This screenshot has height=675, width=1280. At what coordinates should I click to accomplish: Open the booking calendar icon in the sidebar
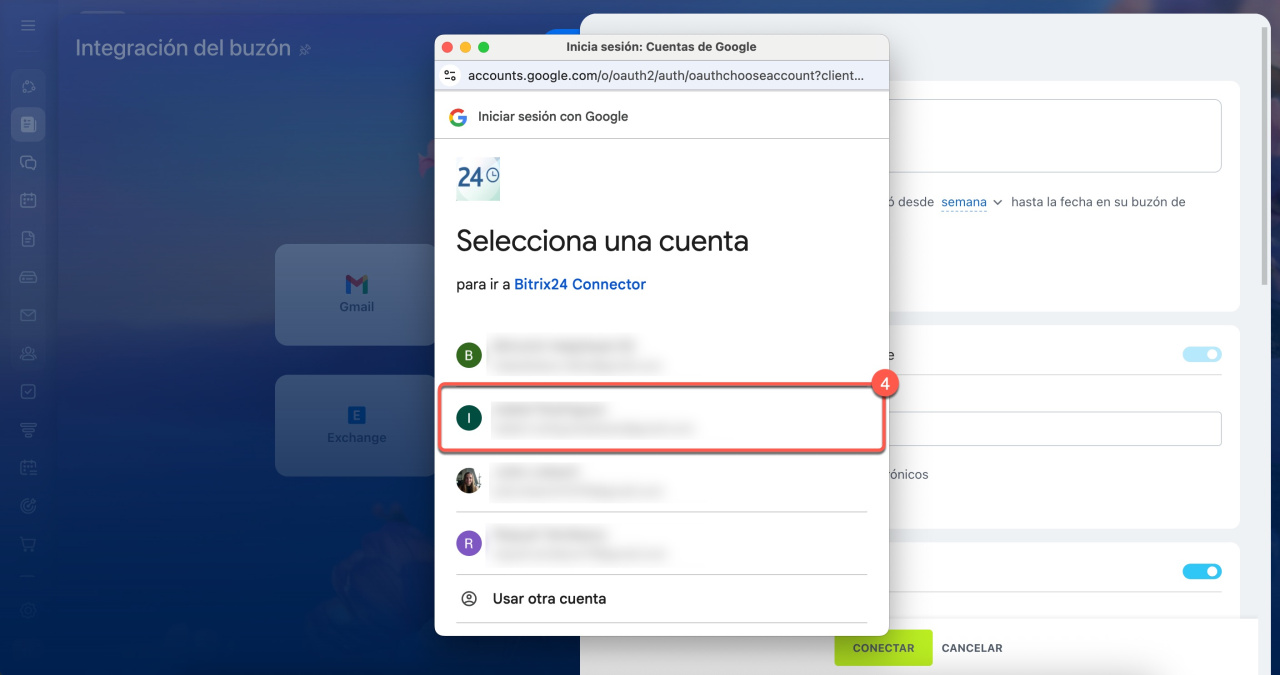pos(28,467)
